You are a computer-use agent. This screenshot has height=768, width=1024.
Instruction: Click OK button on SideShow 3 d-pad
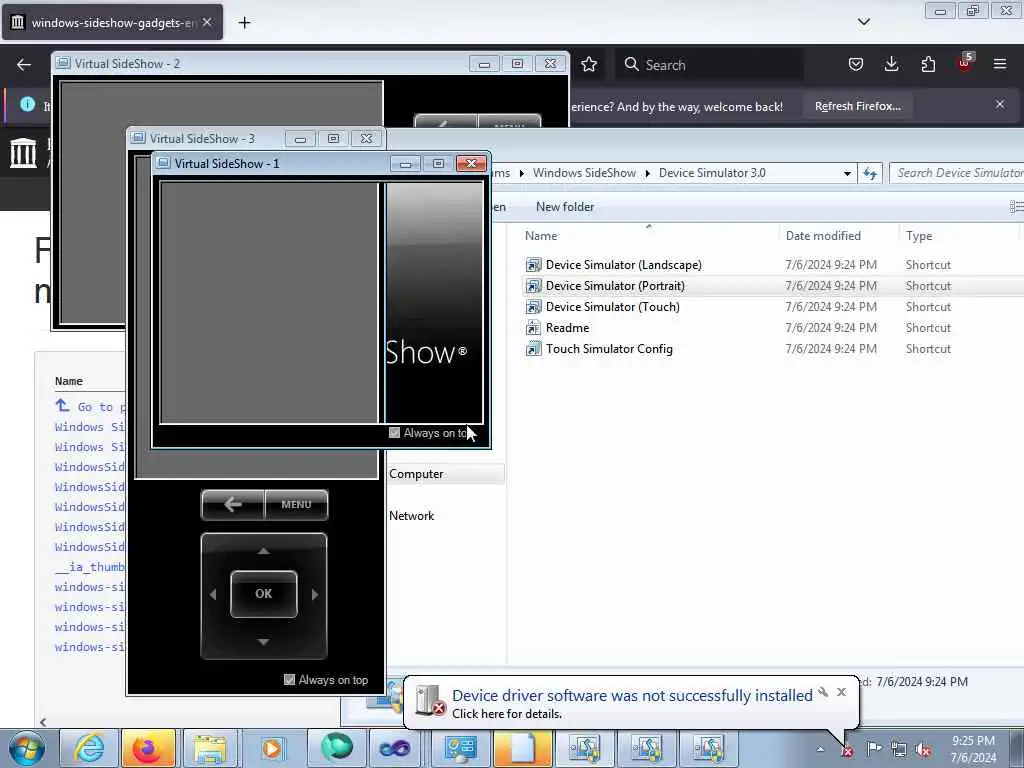[x=264, y=594]
